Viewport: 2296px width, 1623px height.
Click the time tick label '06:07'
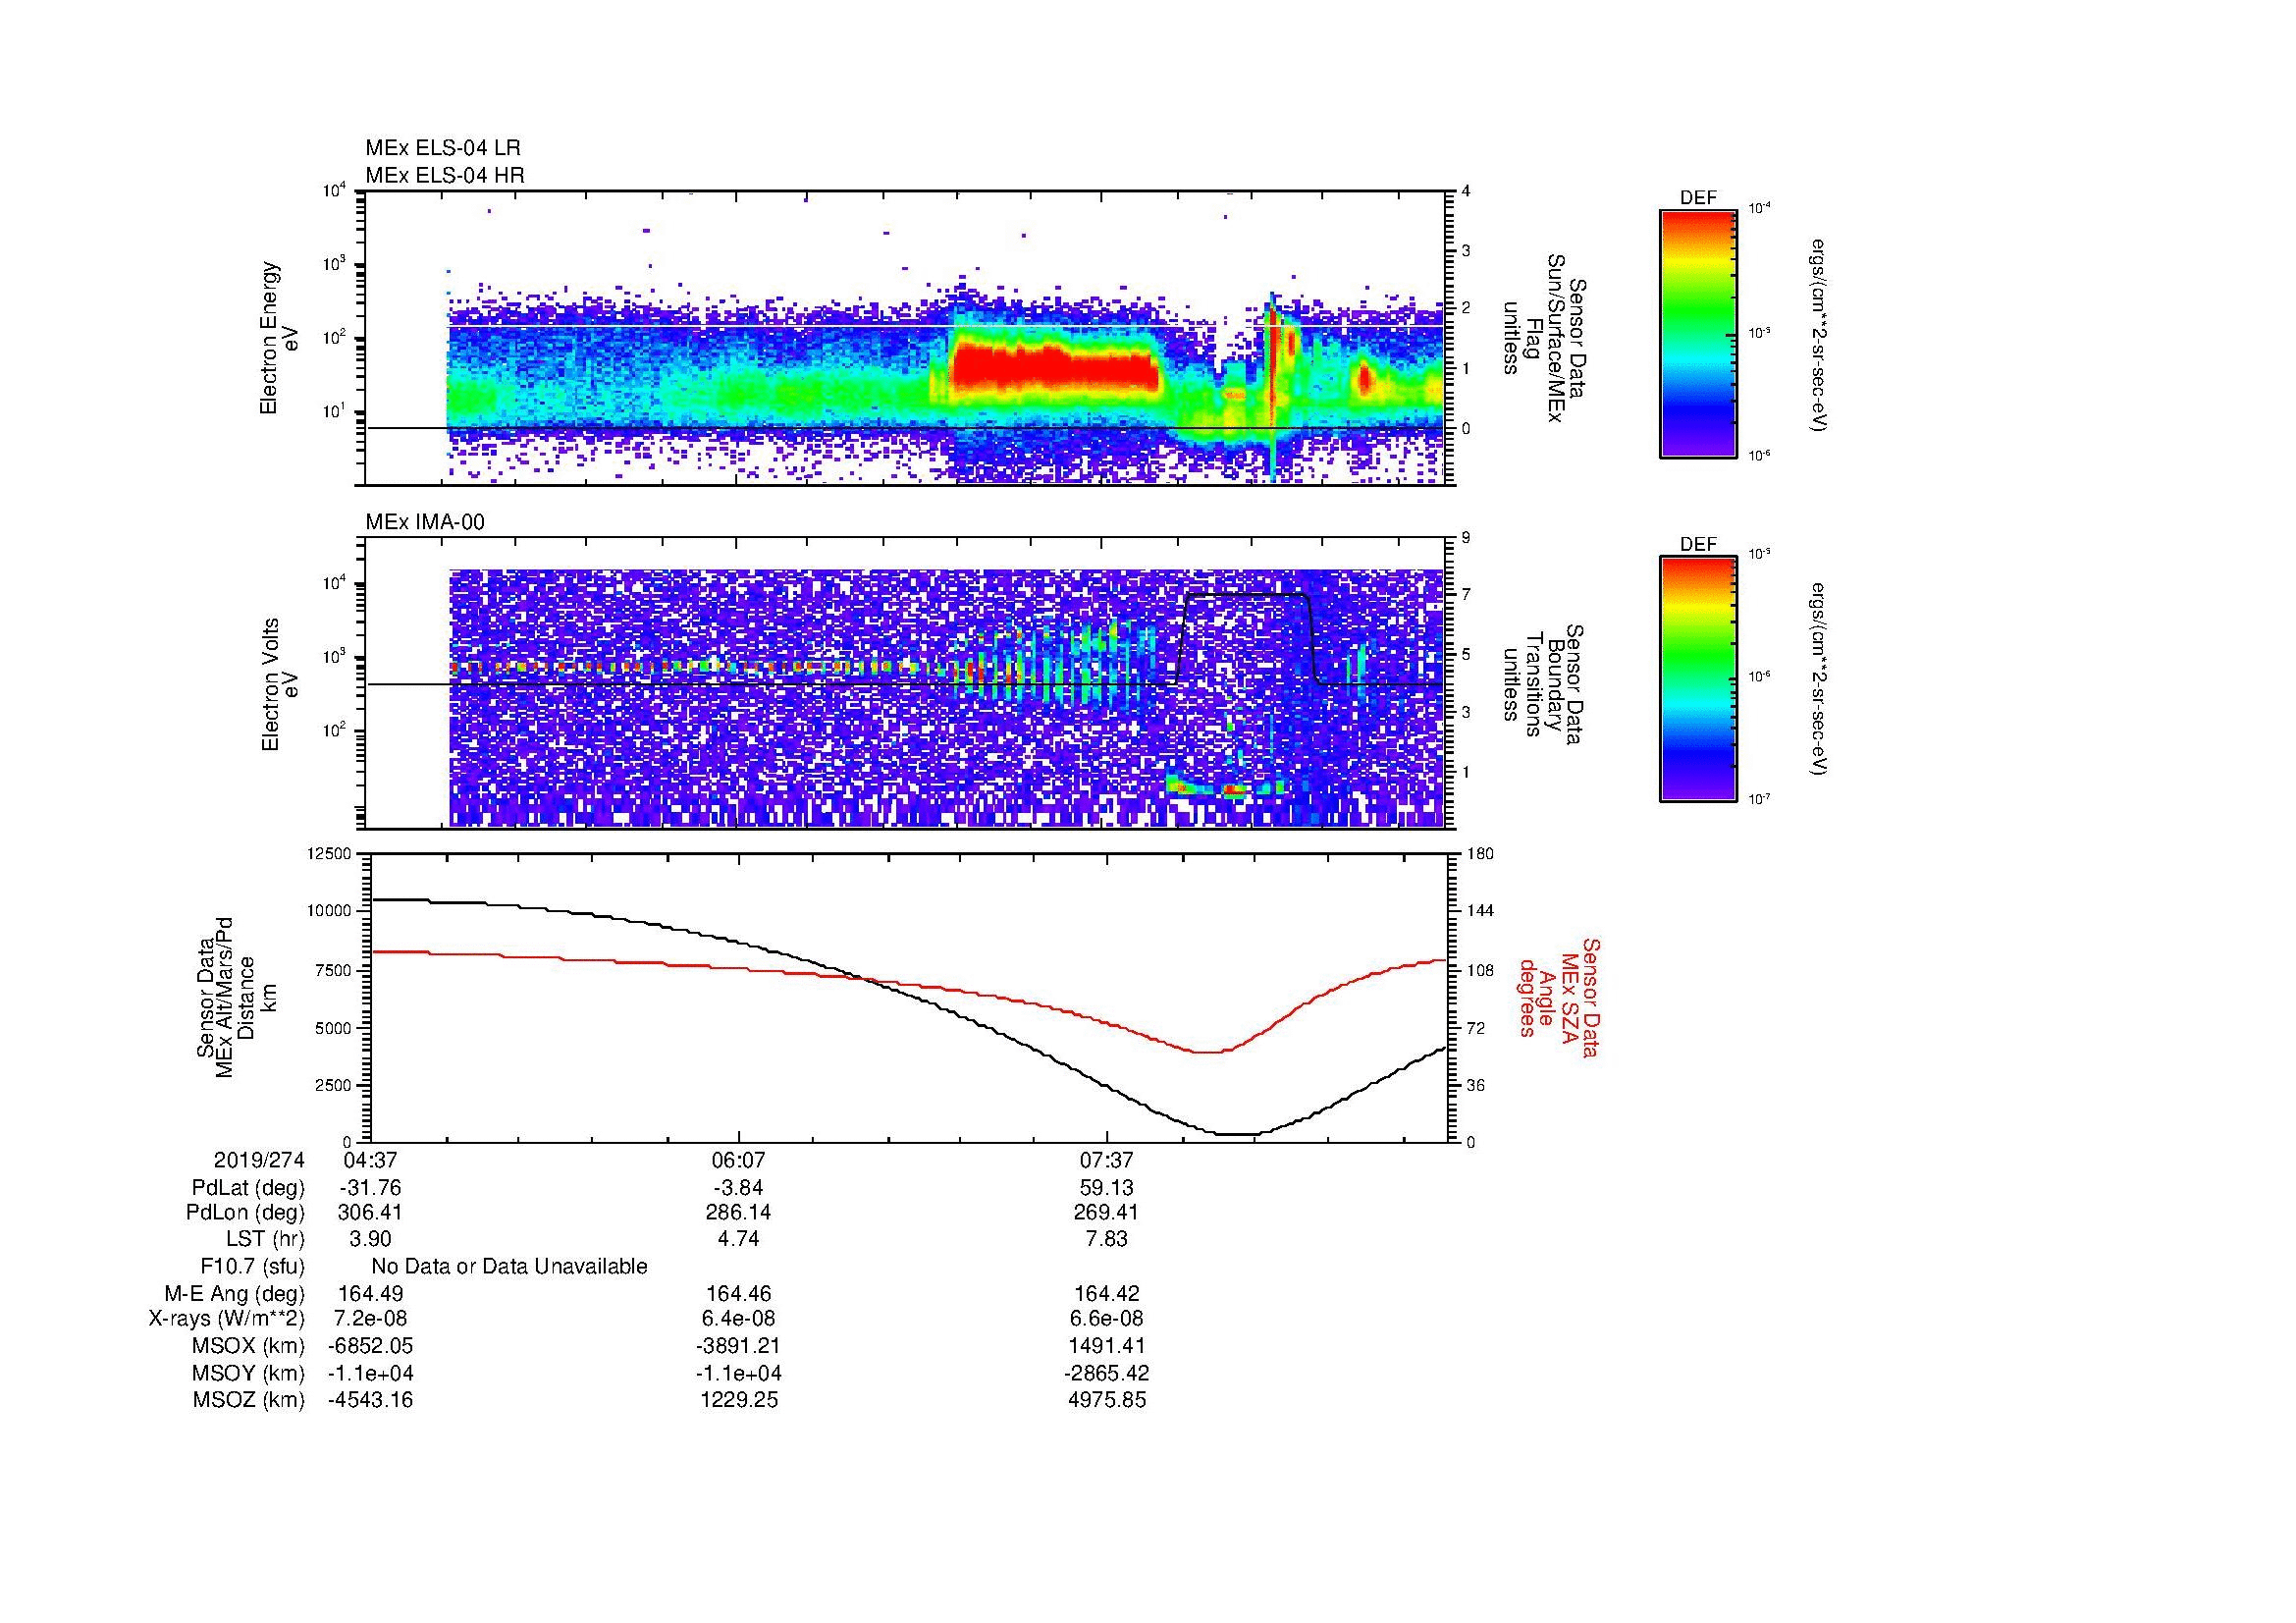tap(738, 1161)
